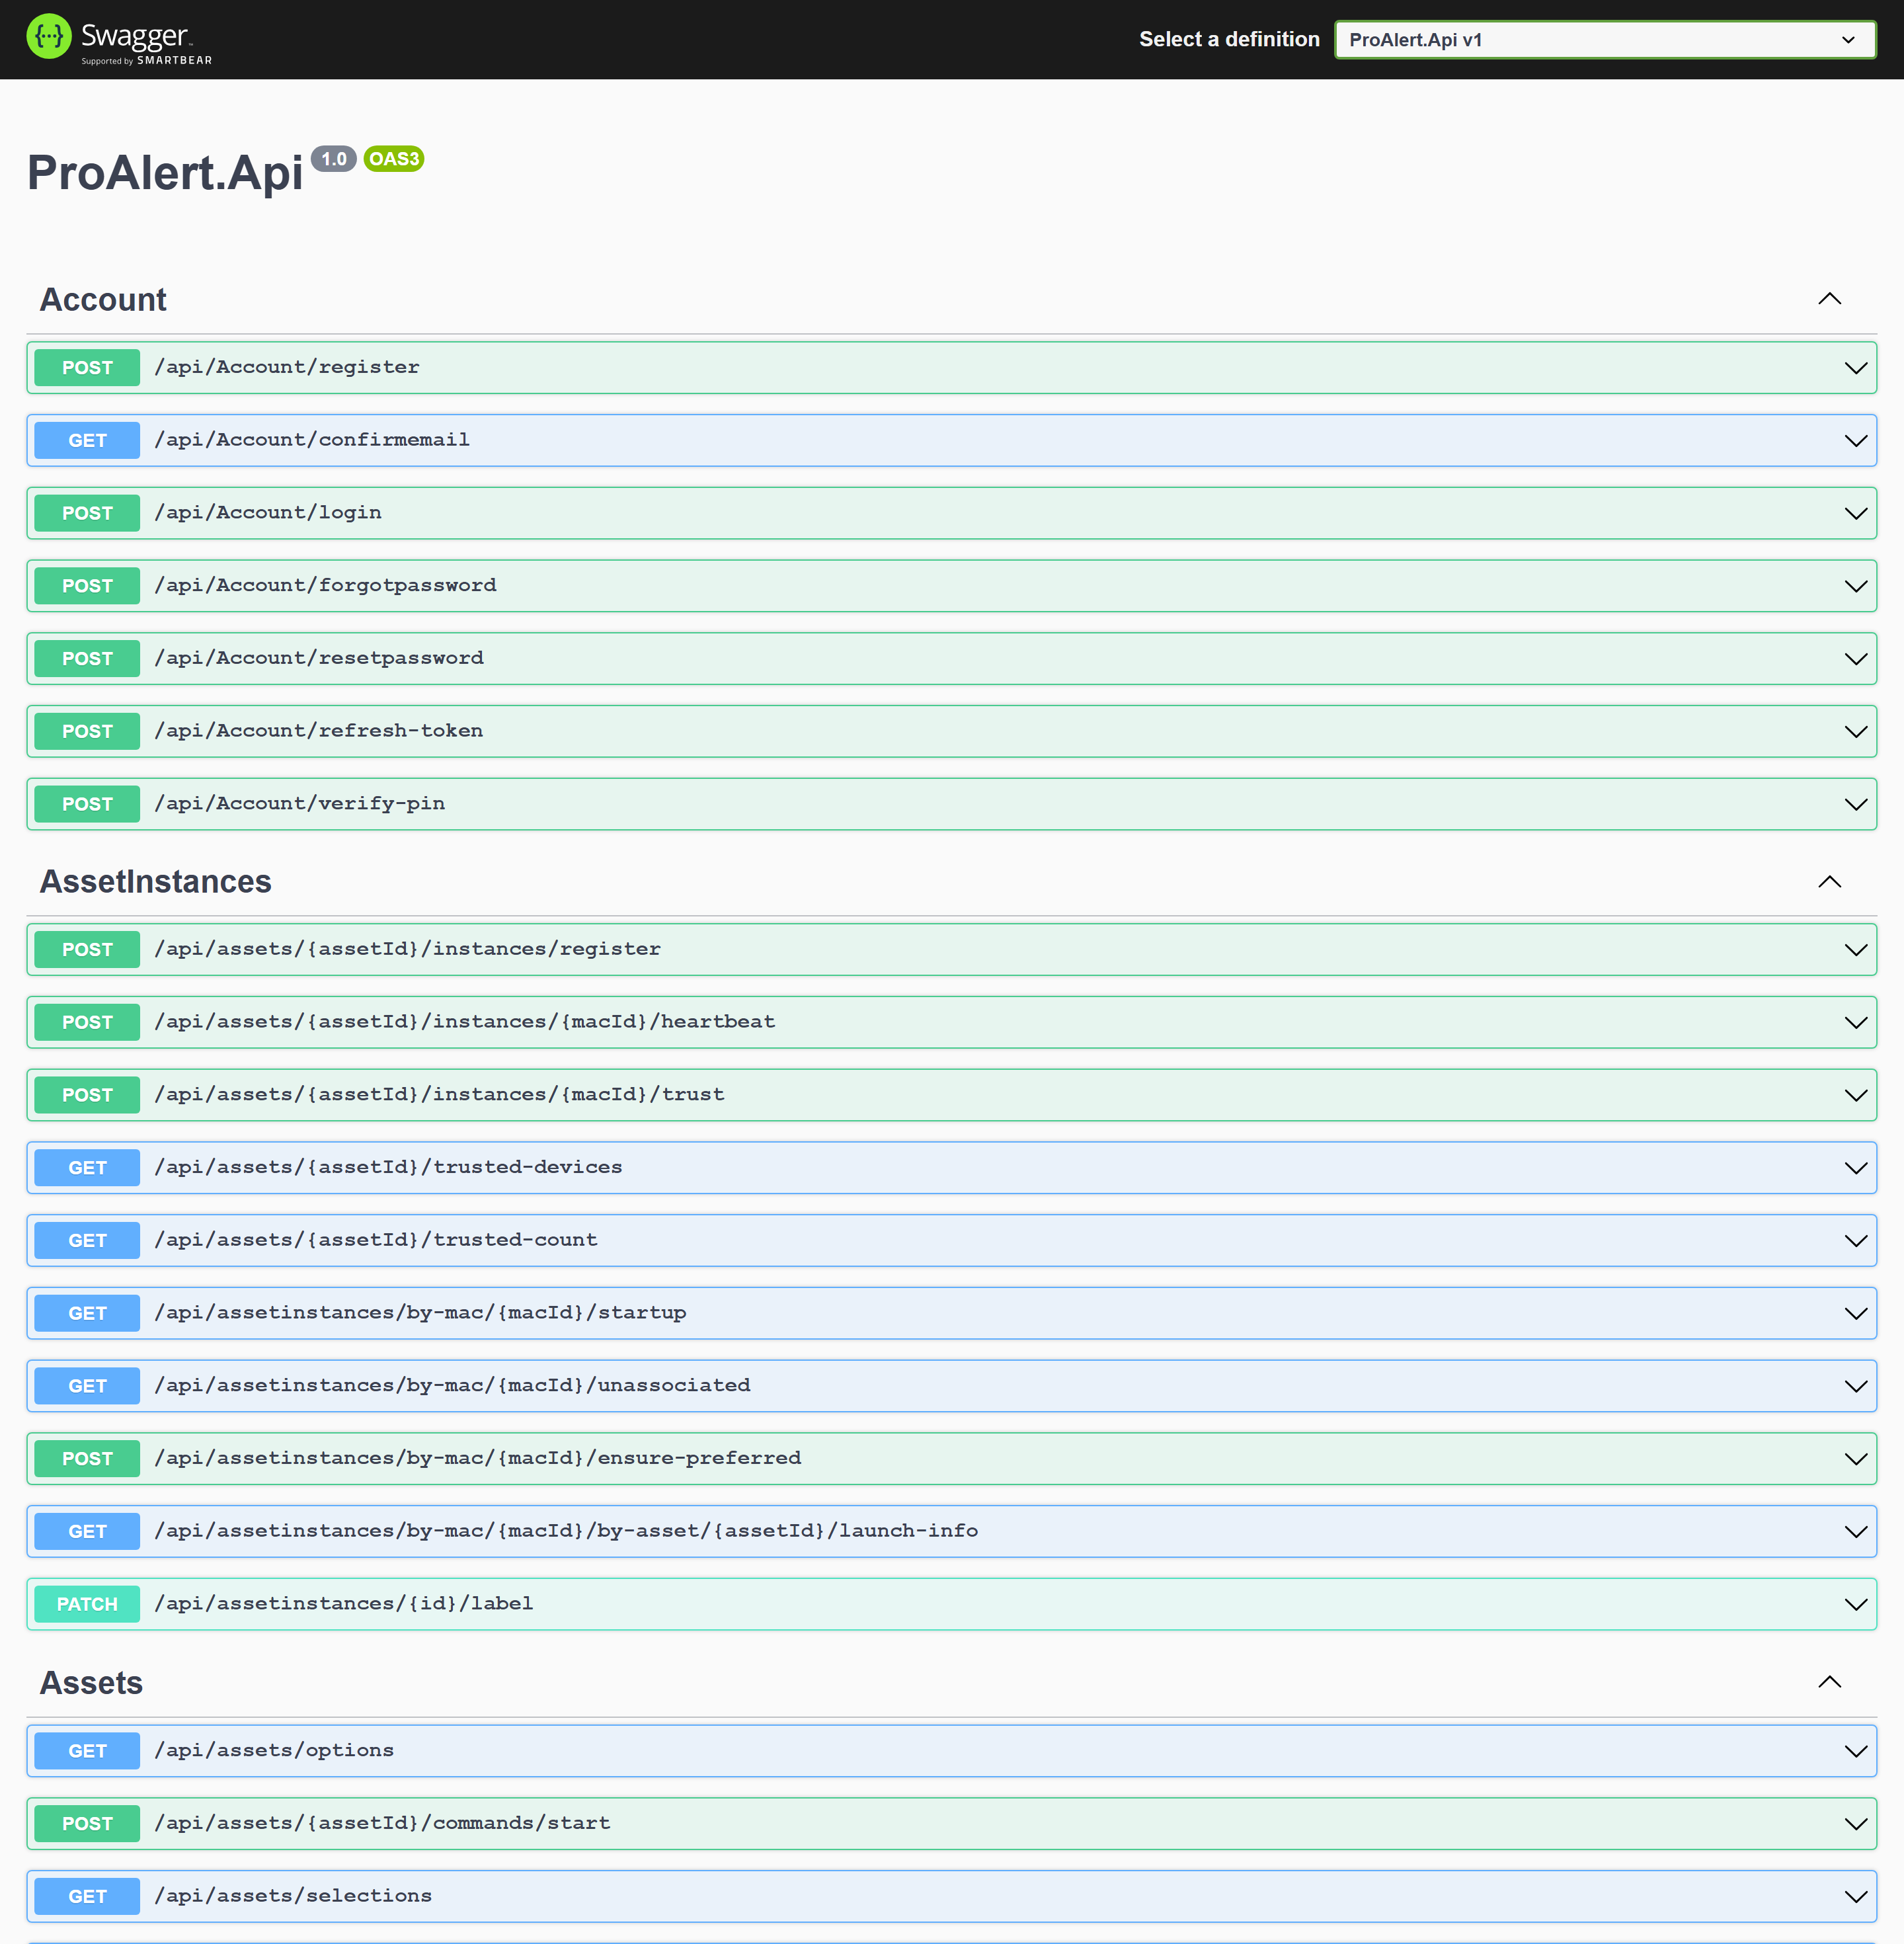
Task: Click POST badge for /api/Account/register
Action: (x=87, y=368)
